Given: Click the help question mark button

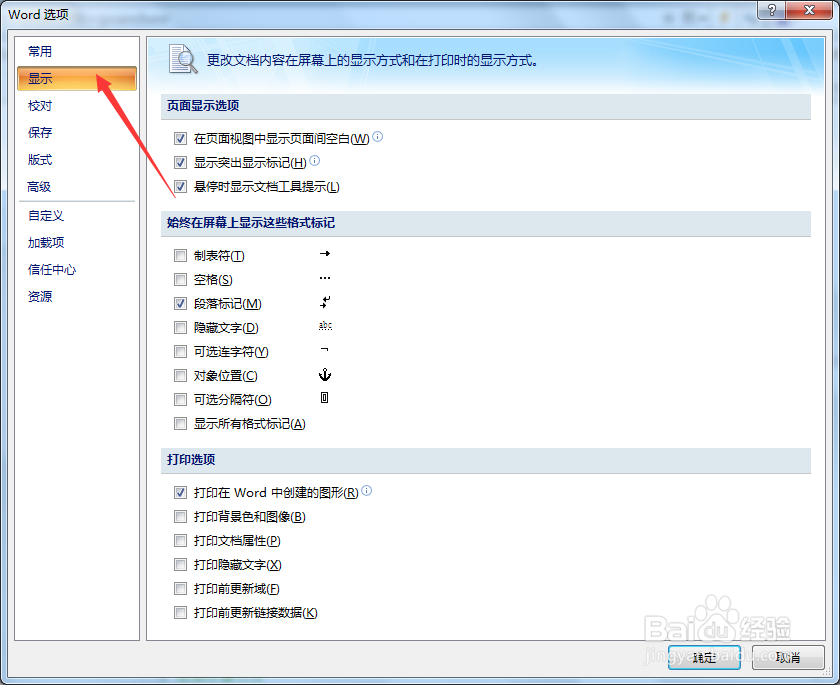Looking at the screenshot, I should [771, 10].
